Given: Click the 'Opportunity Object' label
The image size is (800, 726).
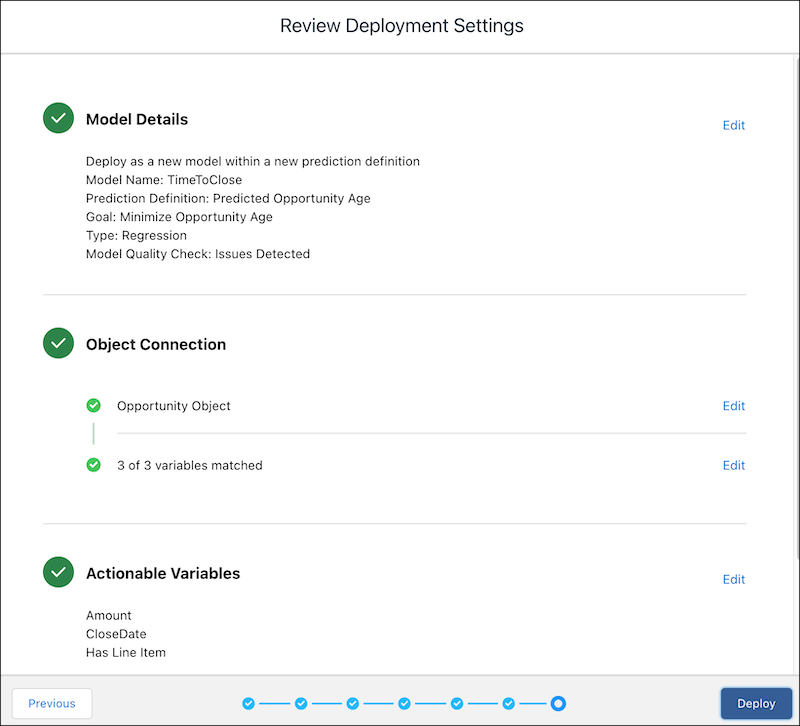Looking at the screenshot, I should point(173,406).
